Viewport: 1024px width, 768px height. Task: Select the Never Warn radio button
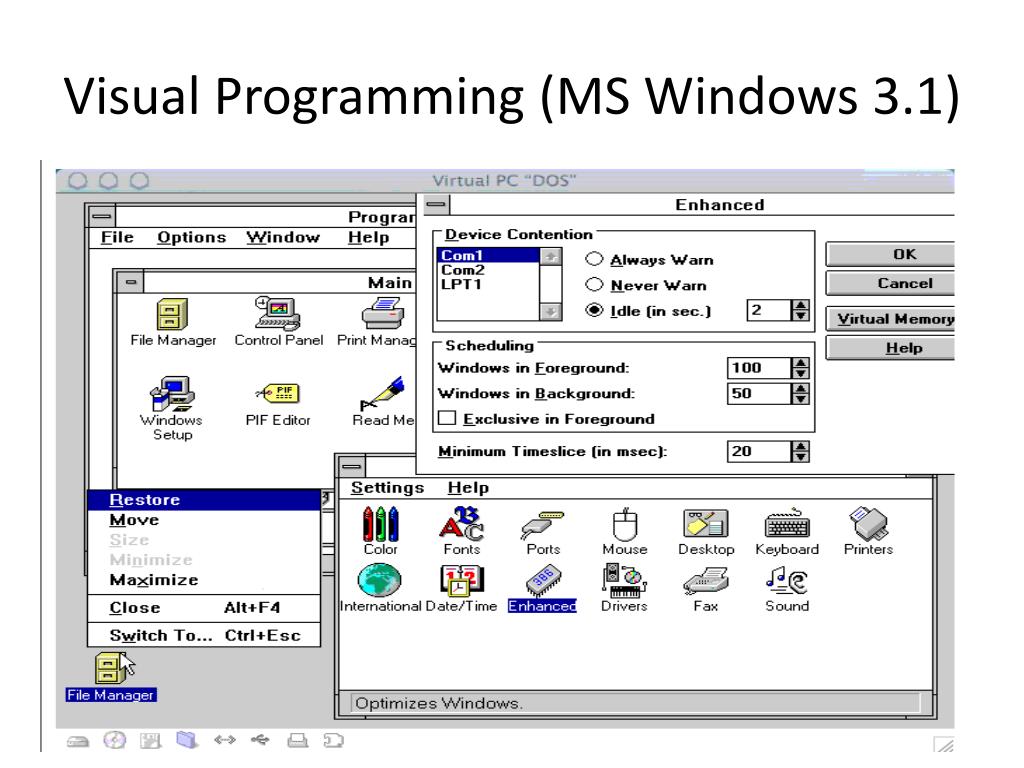tap(594, 284)
